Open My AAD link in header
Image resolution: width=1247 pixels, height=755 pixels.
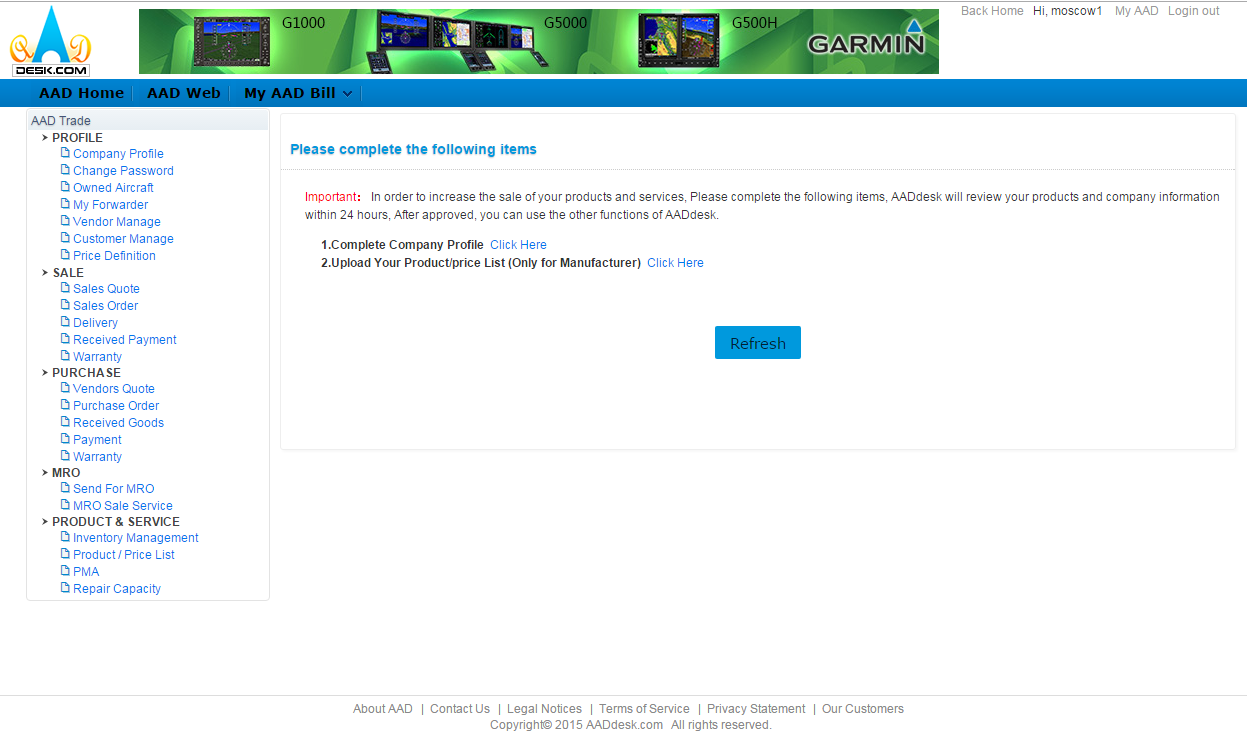1136,11
